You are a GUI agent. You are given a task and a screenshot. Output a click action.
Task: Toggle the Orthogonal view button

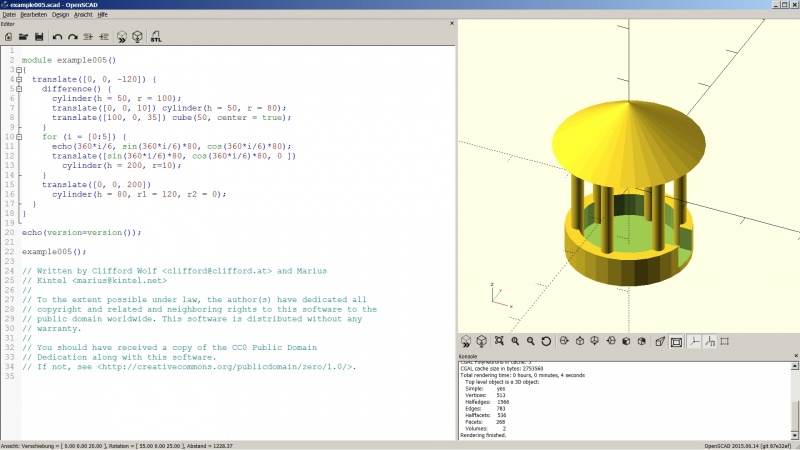(676, 341)
